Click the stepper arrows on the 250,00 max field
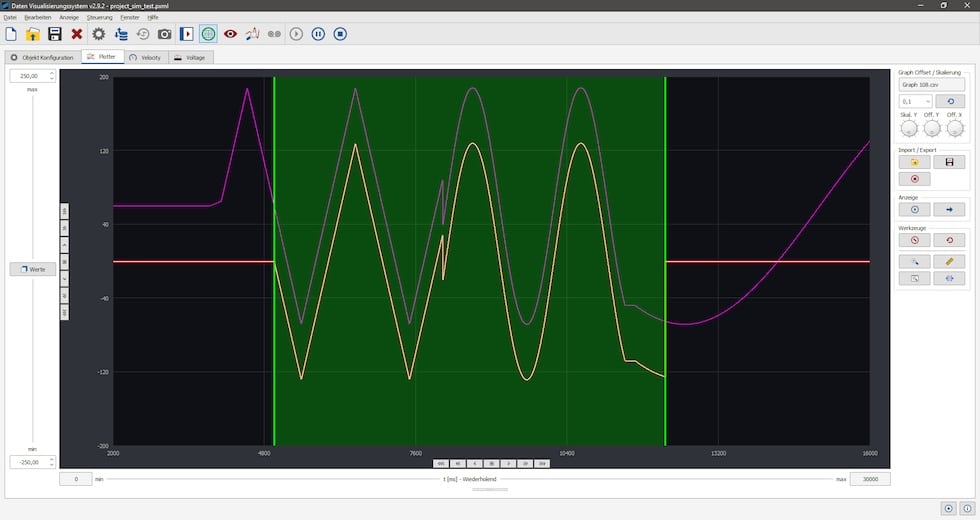 point(52,76)
